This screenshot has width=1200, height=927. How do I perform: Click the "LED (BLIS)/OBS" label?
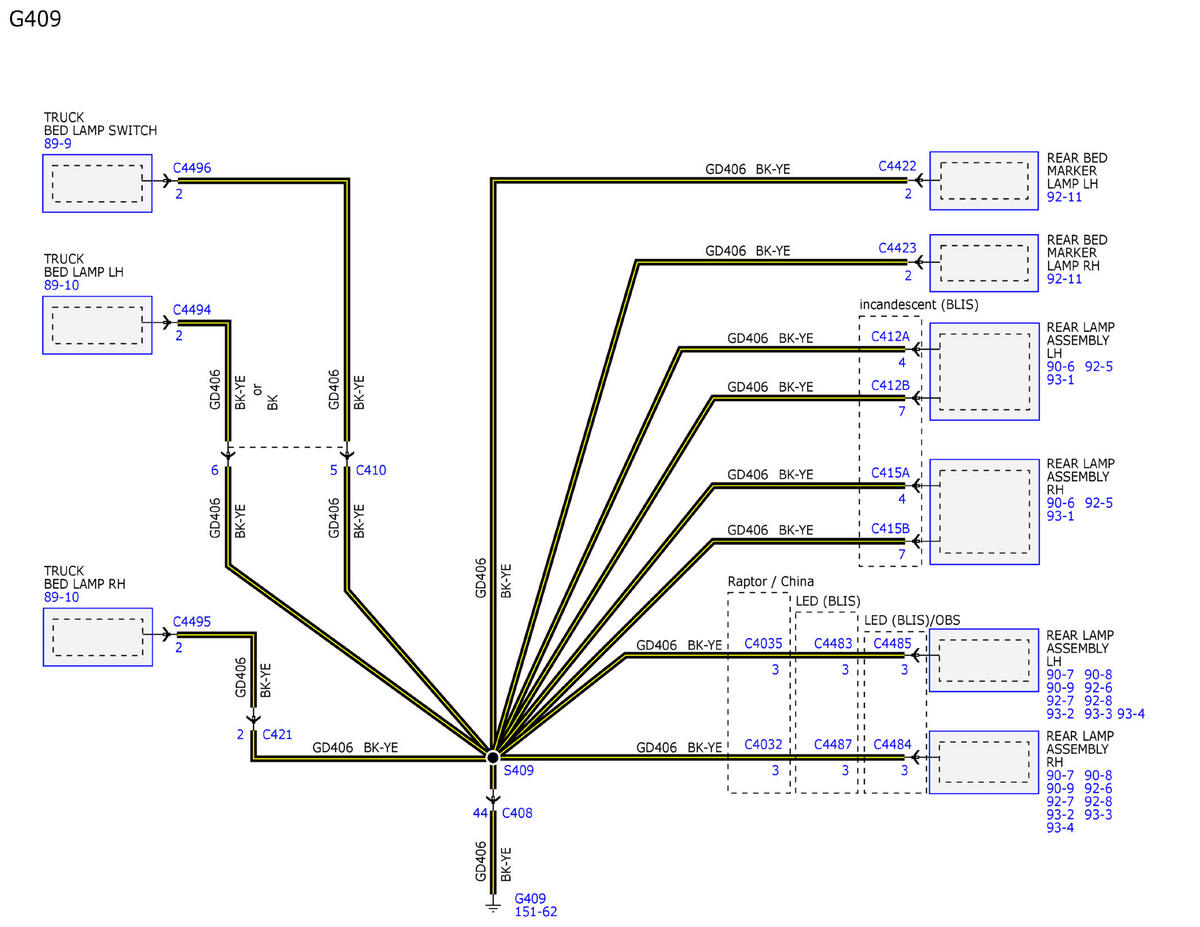click(910, 619)
